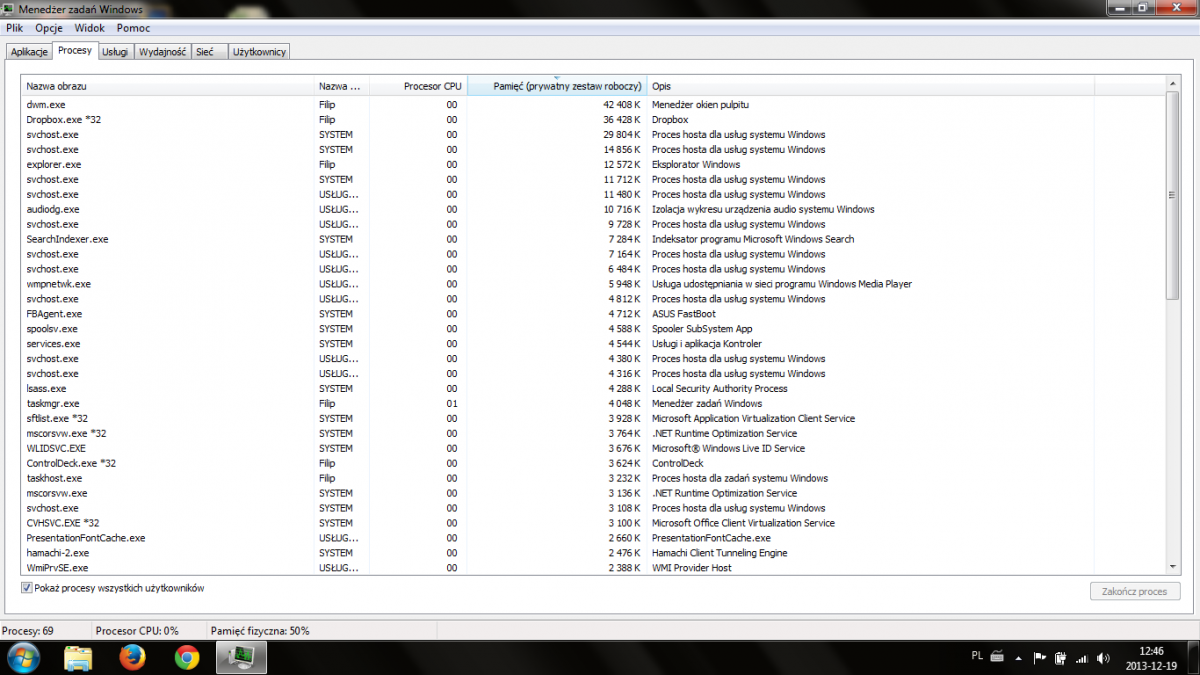The image size is (1200, 675).
Task: Click the Task Manager title bar icon
Action: point(9,9)
